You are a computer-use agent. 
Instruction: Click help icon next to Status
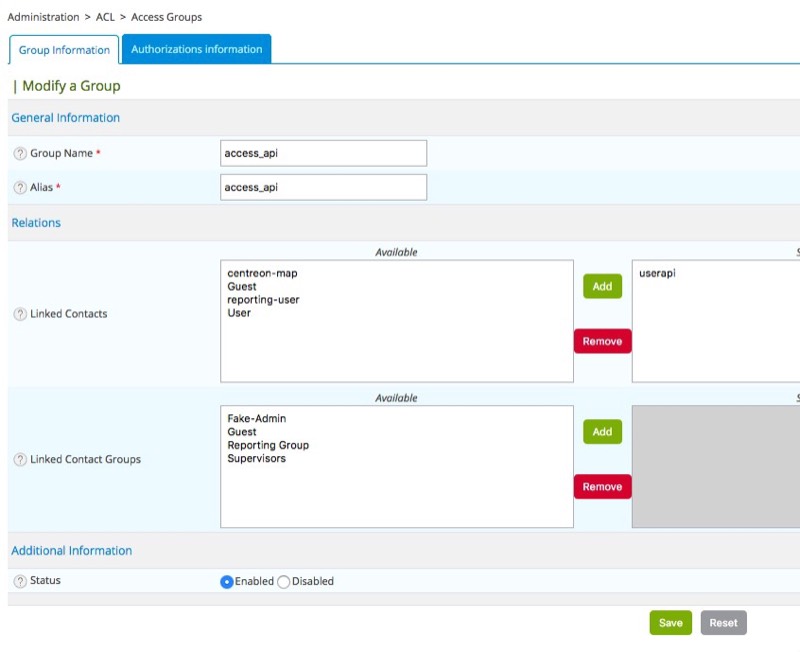pyautogui.click(x=20, y=582)
